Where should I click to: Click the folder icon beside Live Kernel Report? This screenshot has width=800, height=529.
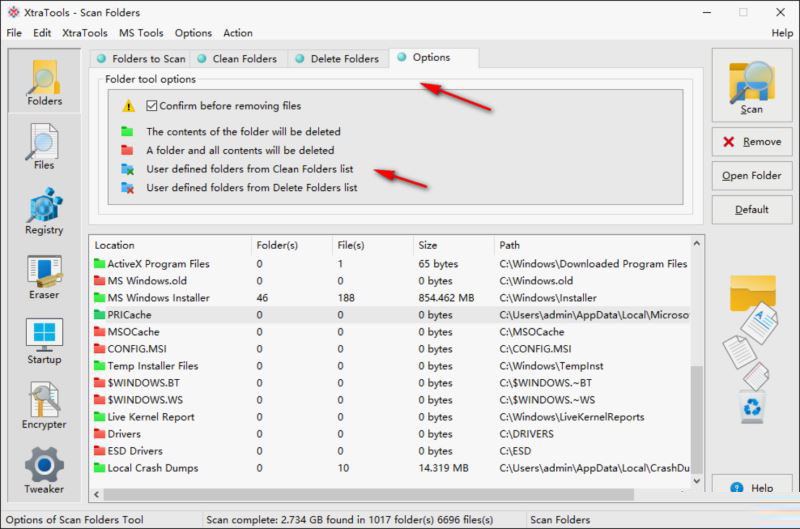pos(99,417)
